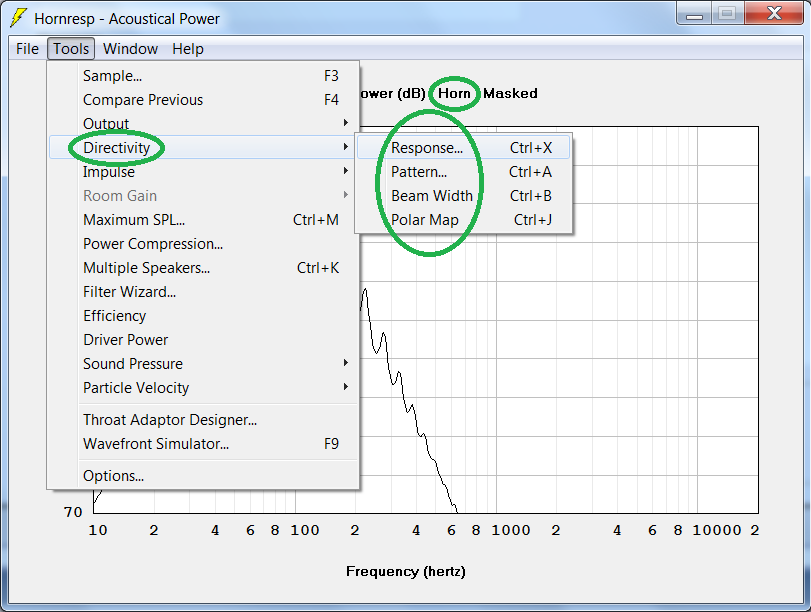The image size is (811, 612).
Task: Open the Window menu
Action: tap(130, 49)
